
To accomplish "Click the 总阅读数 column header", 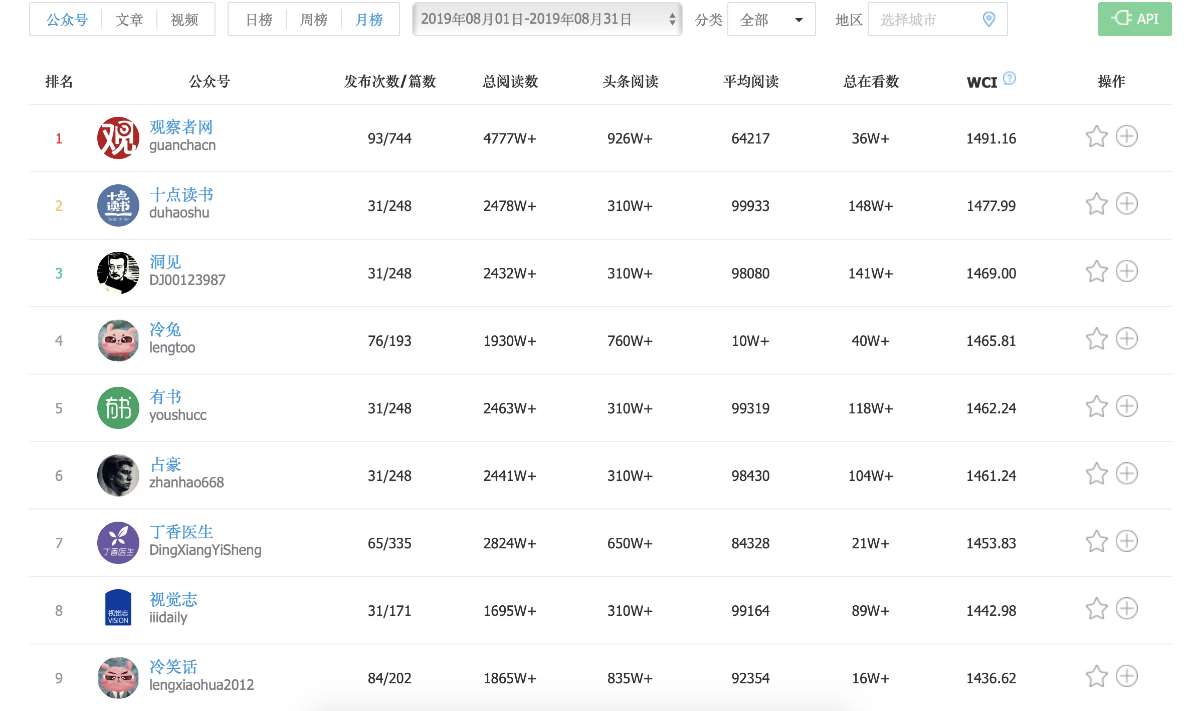I will 510,82.
